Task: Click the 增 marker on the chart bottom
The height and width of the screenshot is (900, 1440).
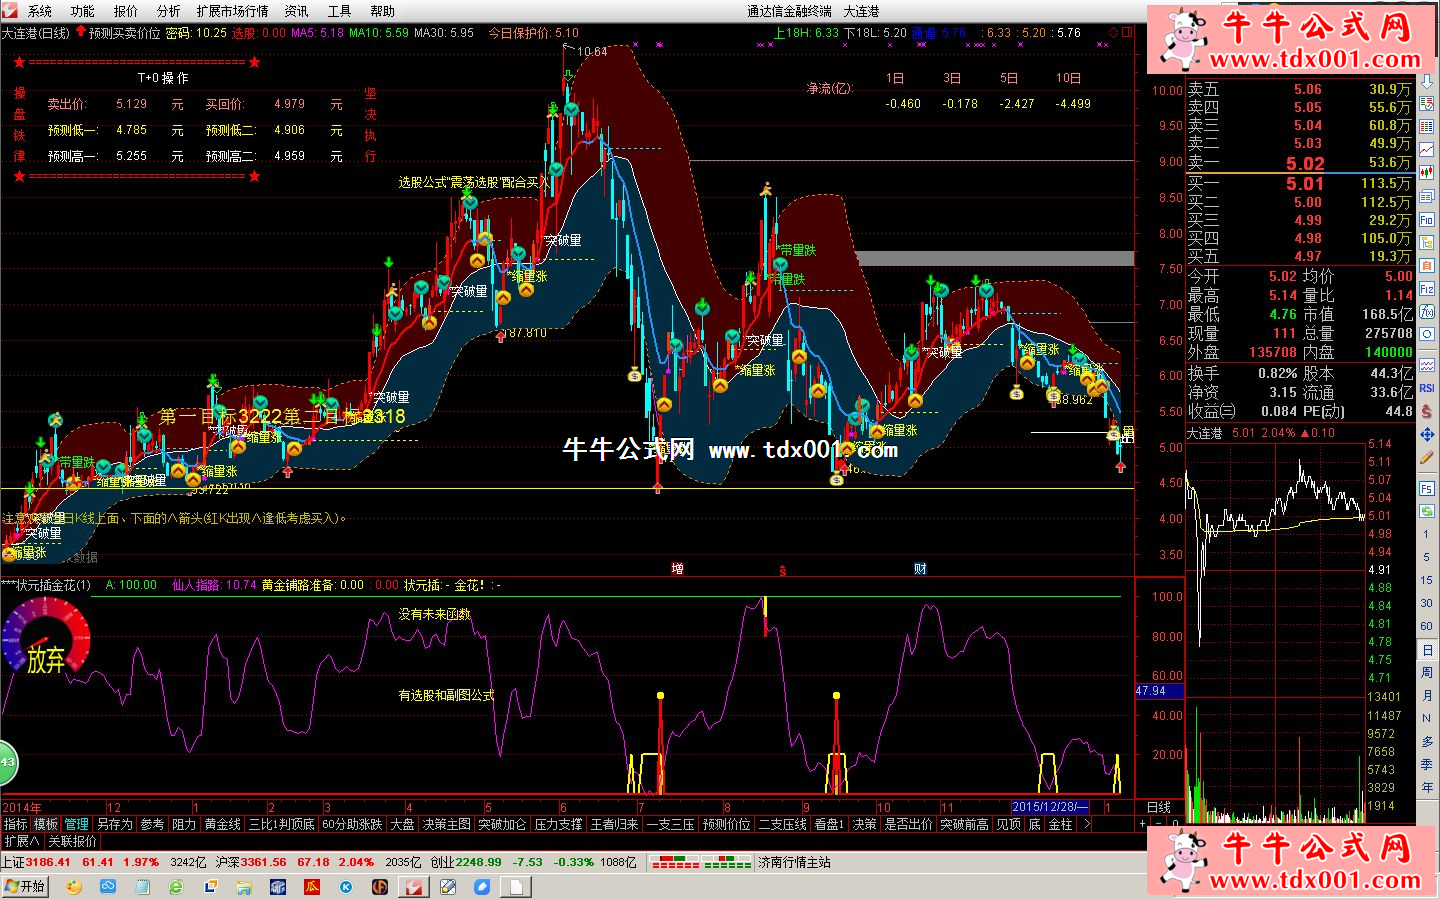Action: 677,569
